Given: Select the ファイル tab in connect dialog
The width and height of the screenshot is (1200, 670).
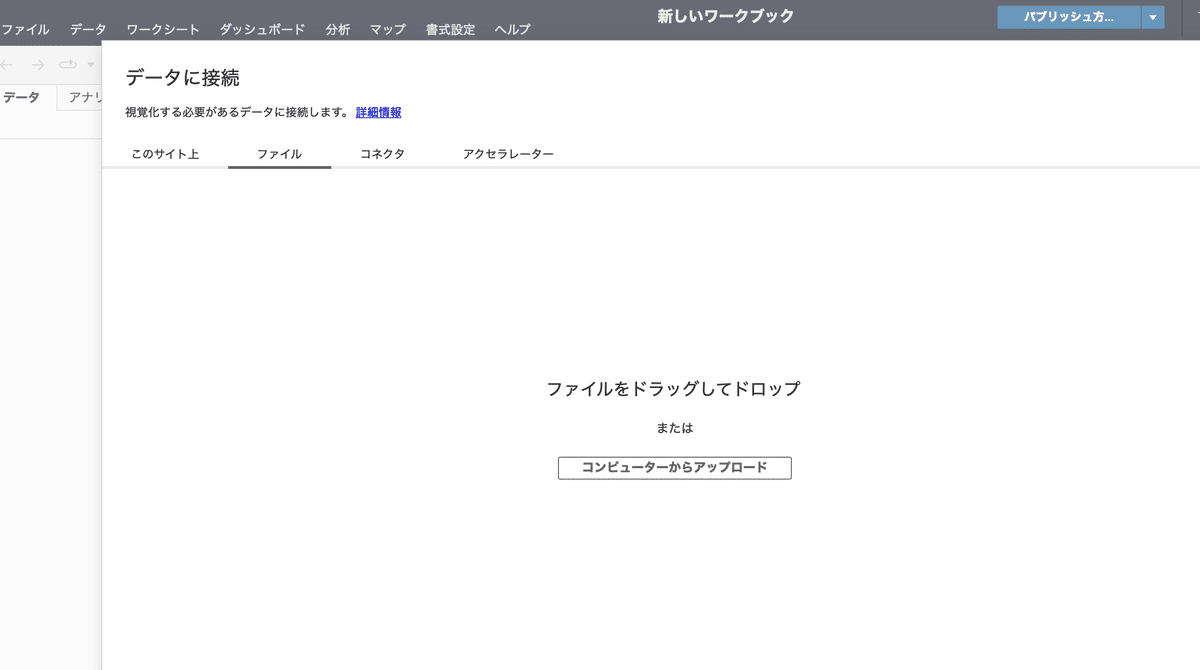Looking at the screenshot, I should click(279, 154).
